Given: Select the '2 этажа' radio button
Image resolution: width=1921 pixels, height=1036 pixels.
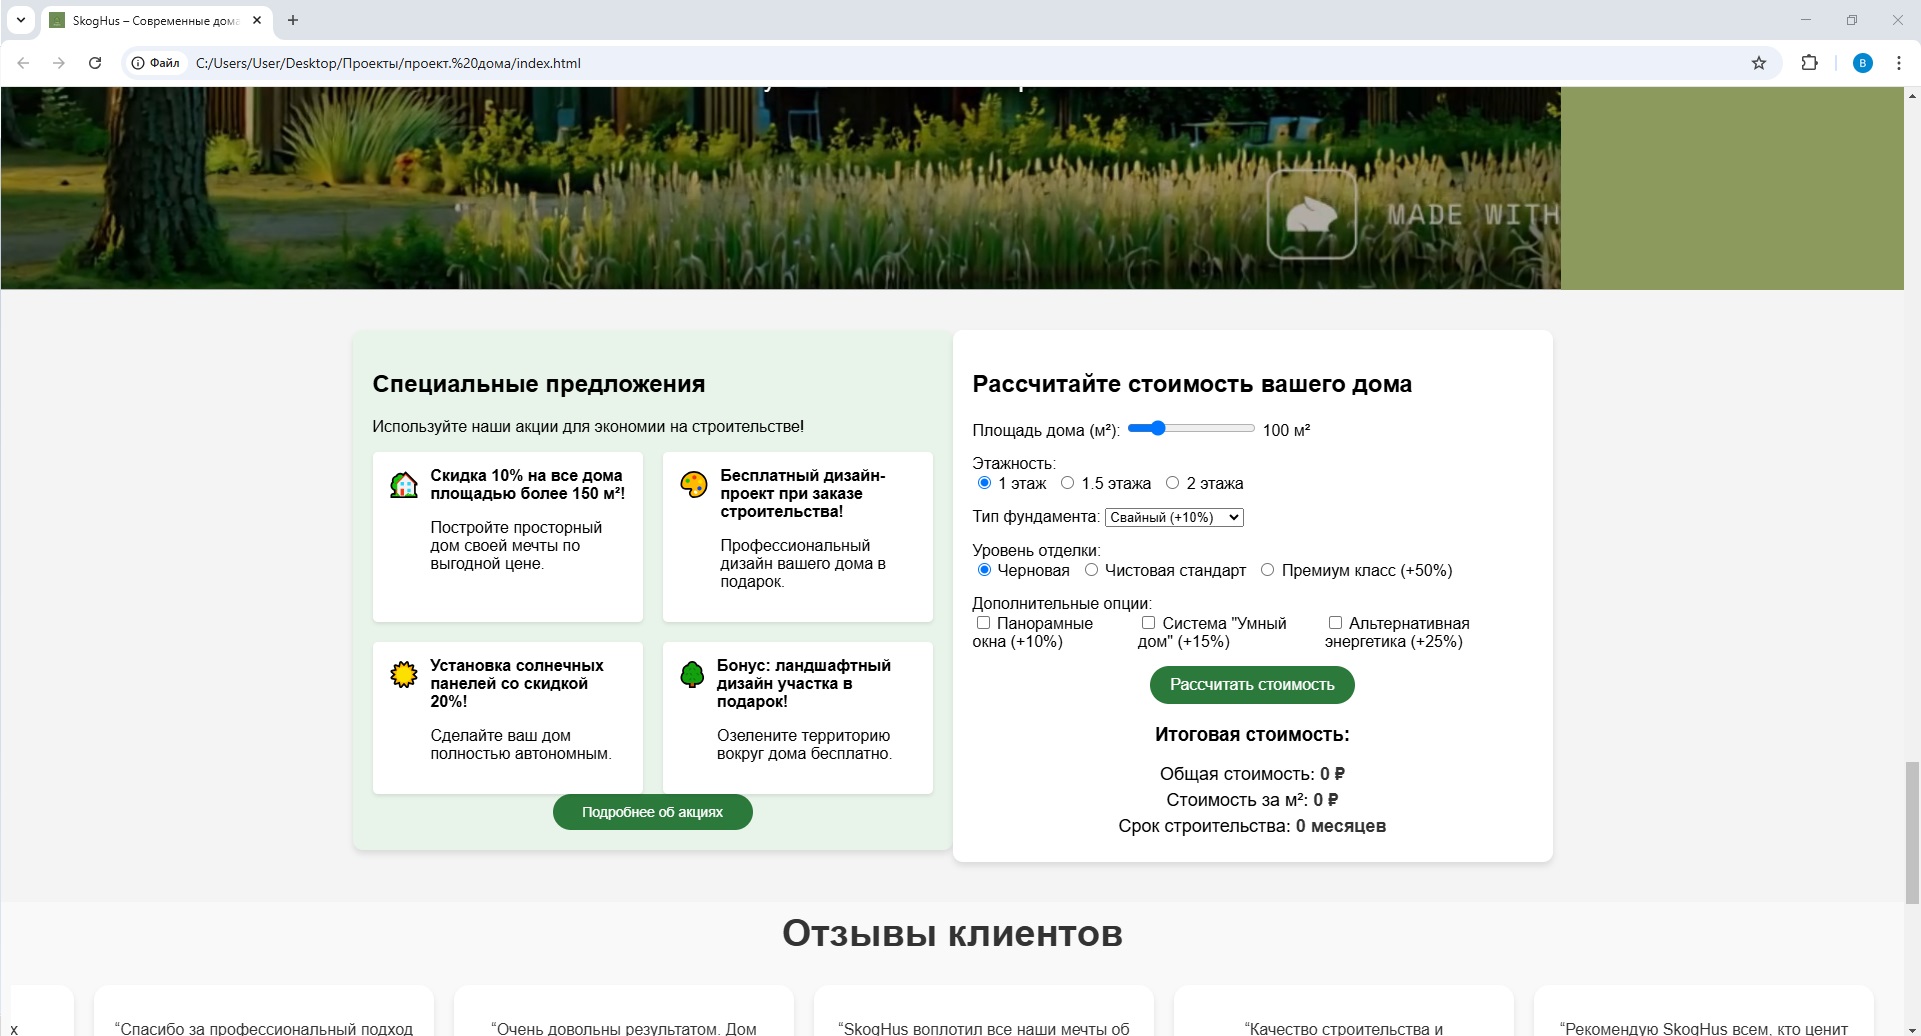Looking at the screenshot, I should click(1172, 482).
